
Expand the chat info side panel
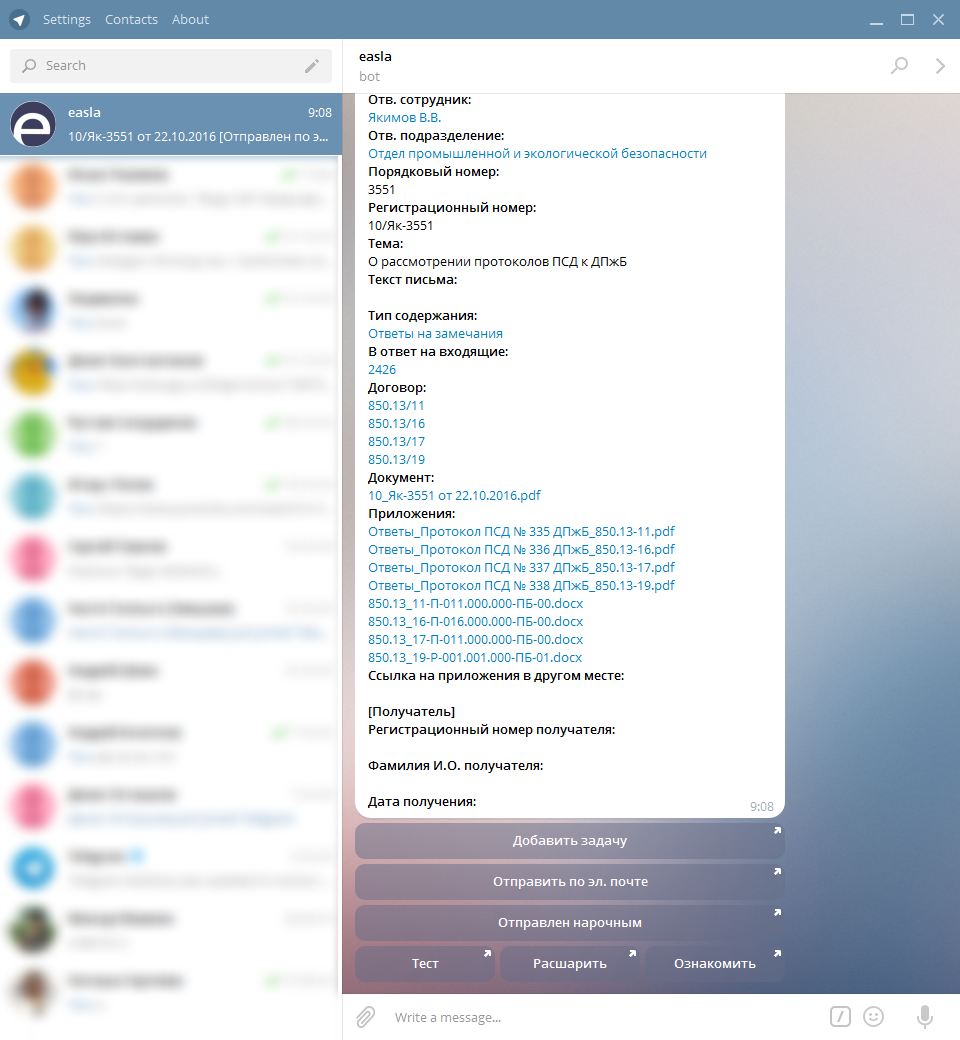pos(939,66)
